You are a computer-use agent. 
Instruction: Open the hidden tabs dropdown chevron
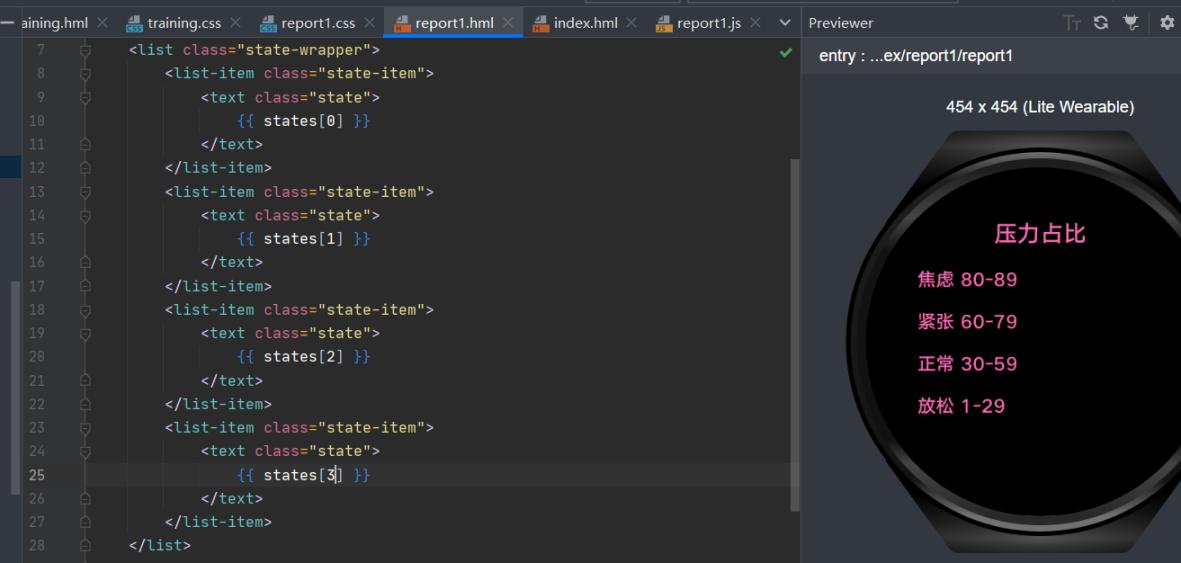point(784,23)
